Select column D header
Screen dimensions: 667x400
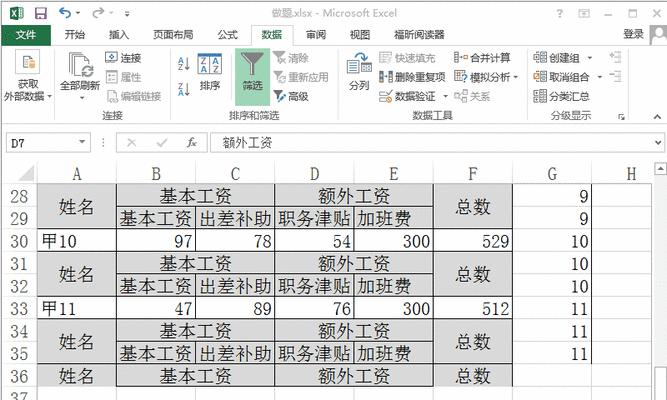tap(314, 174)
